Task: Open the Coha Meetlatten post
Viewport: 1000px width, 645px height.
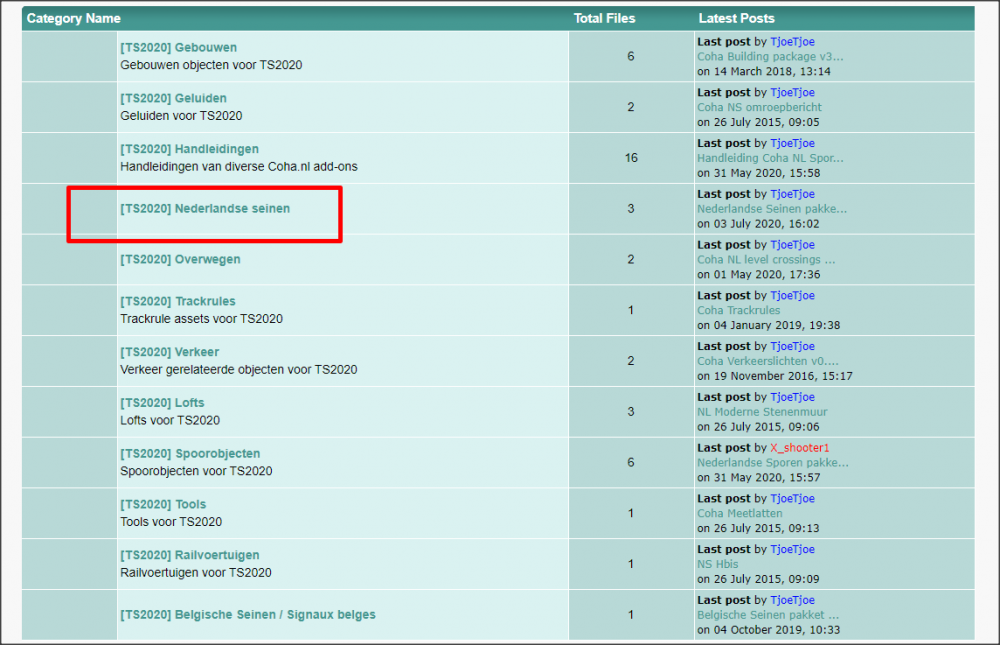Action: click(x=739, y=513)
